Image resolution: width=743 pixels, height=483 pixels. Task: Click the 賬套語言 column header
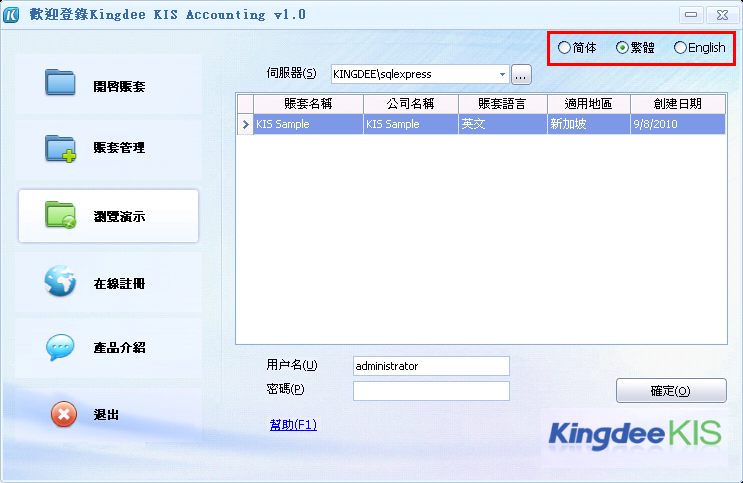pos(503,104)
